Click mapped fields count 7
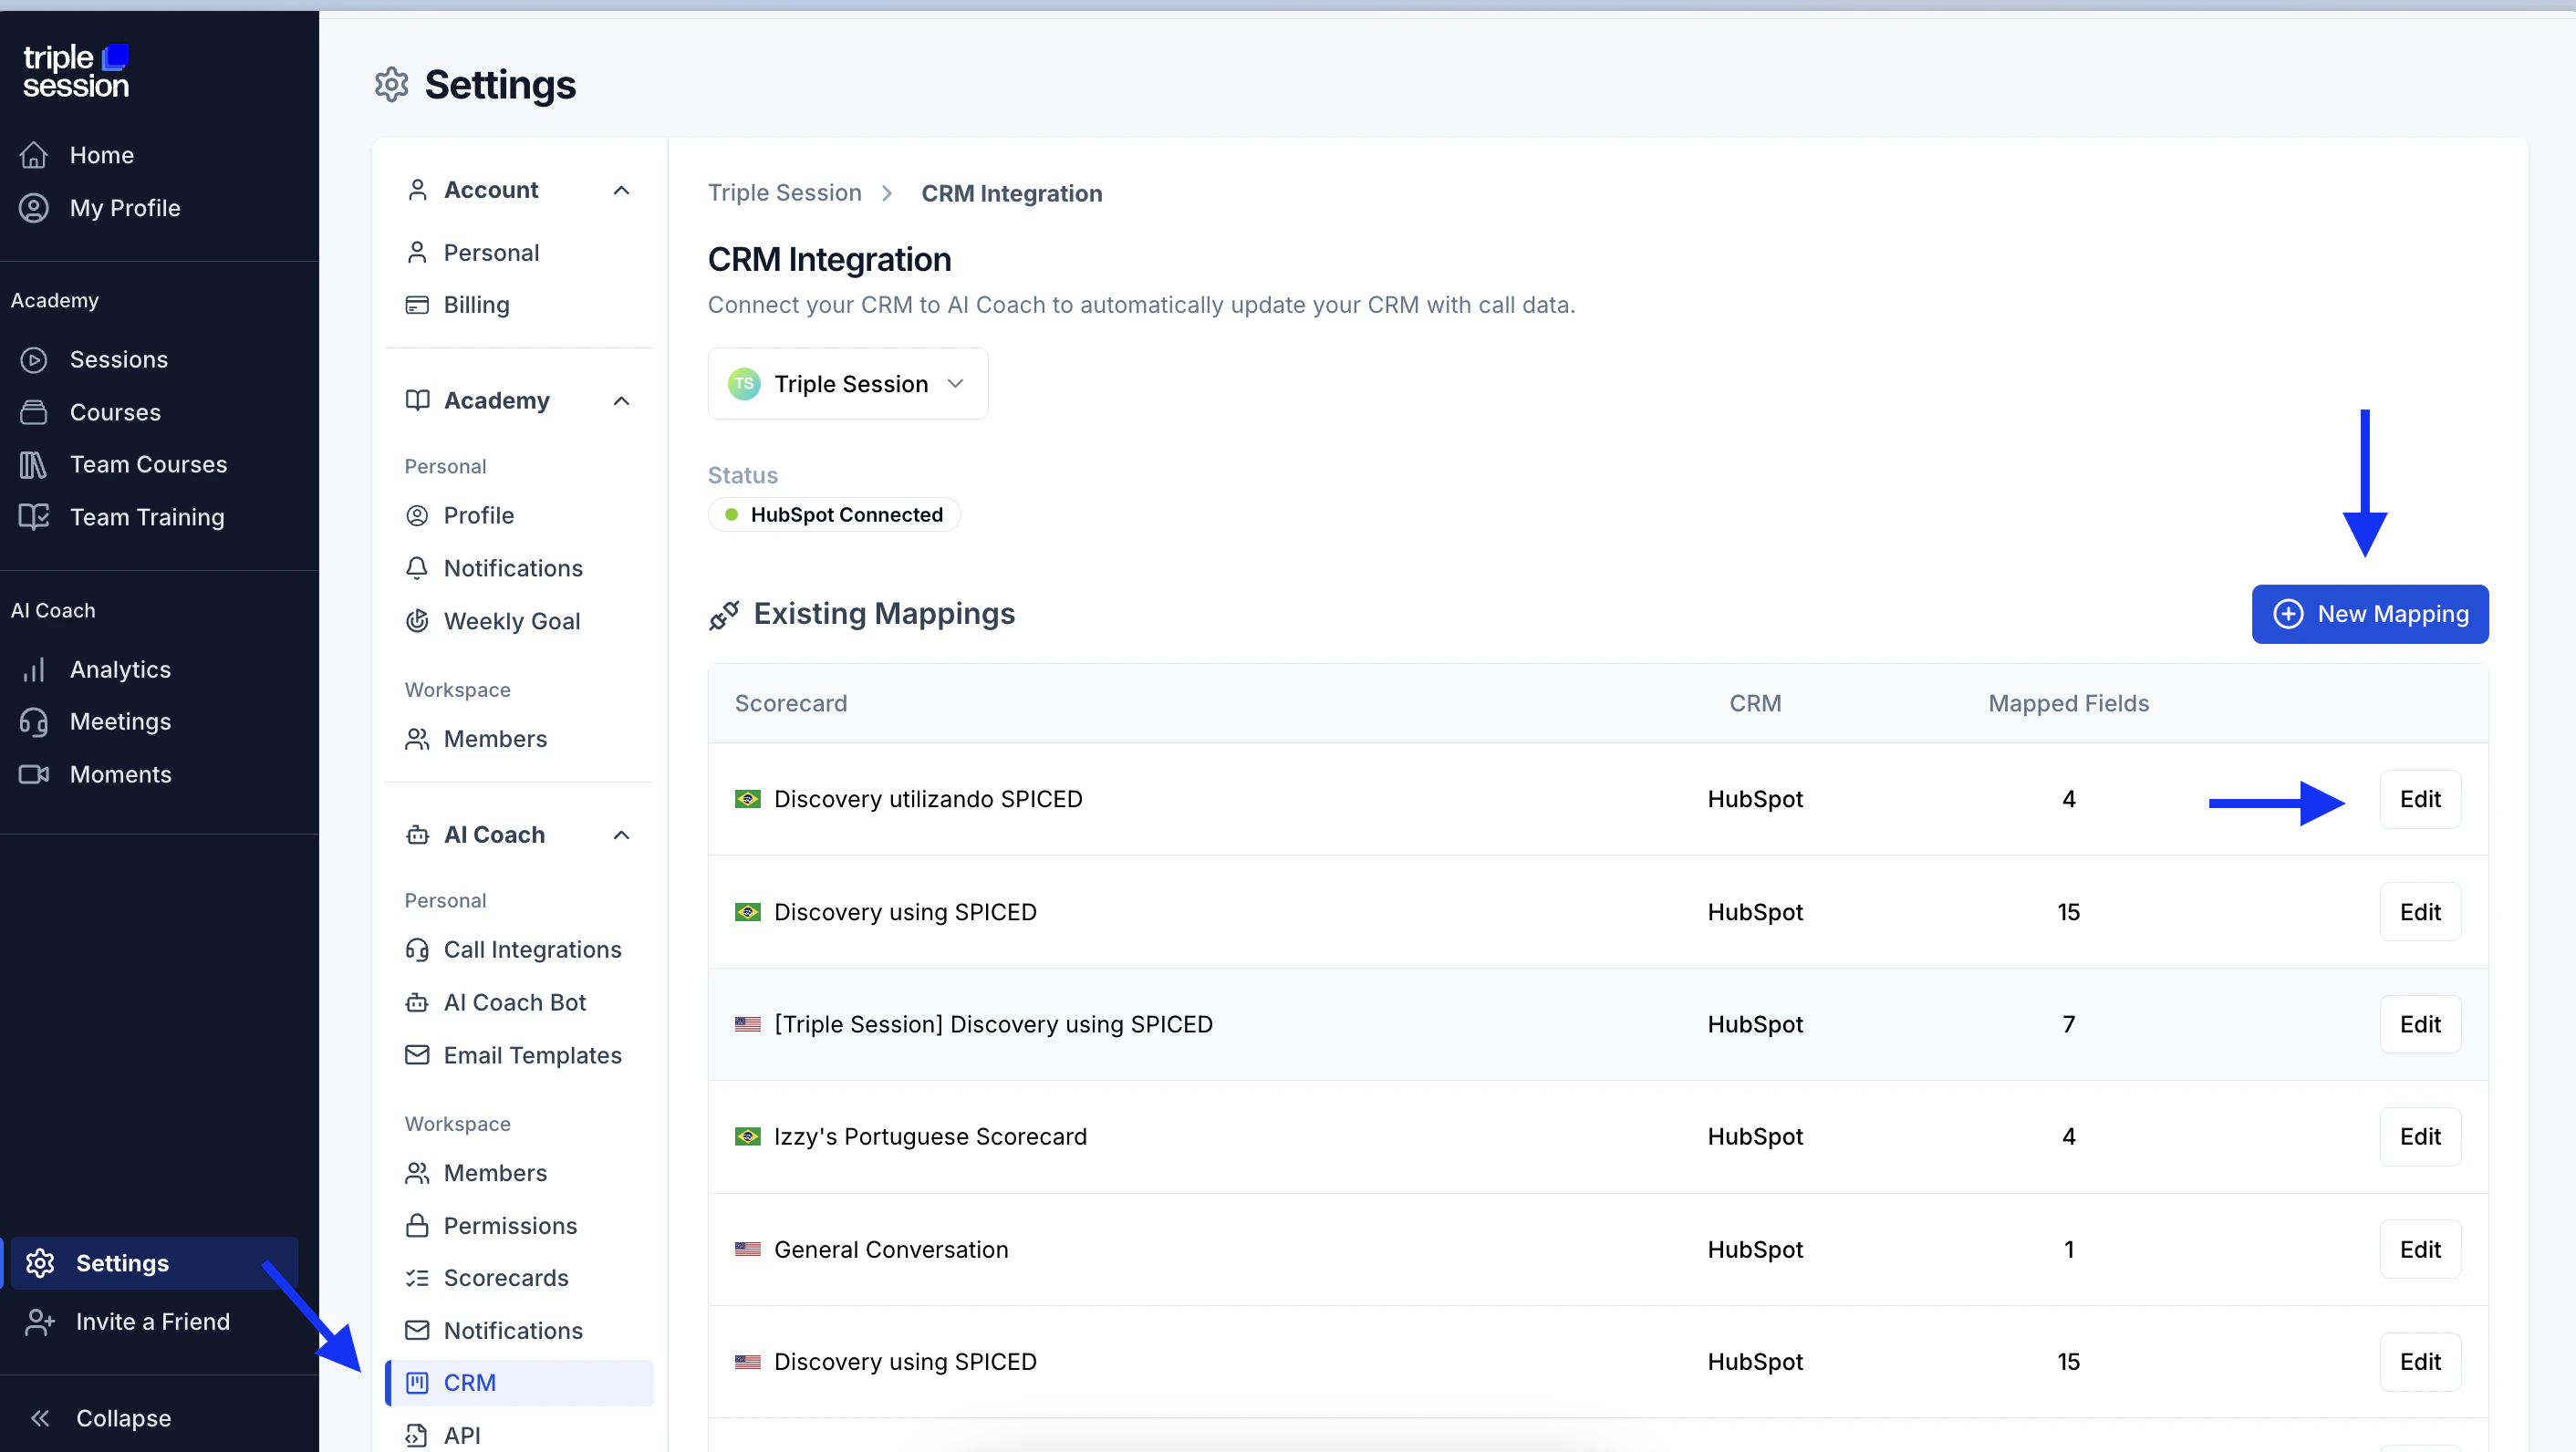Viewport: 2576px width, 1452px height. tap(2068, 1024)
